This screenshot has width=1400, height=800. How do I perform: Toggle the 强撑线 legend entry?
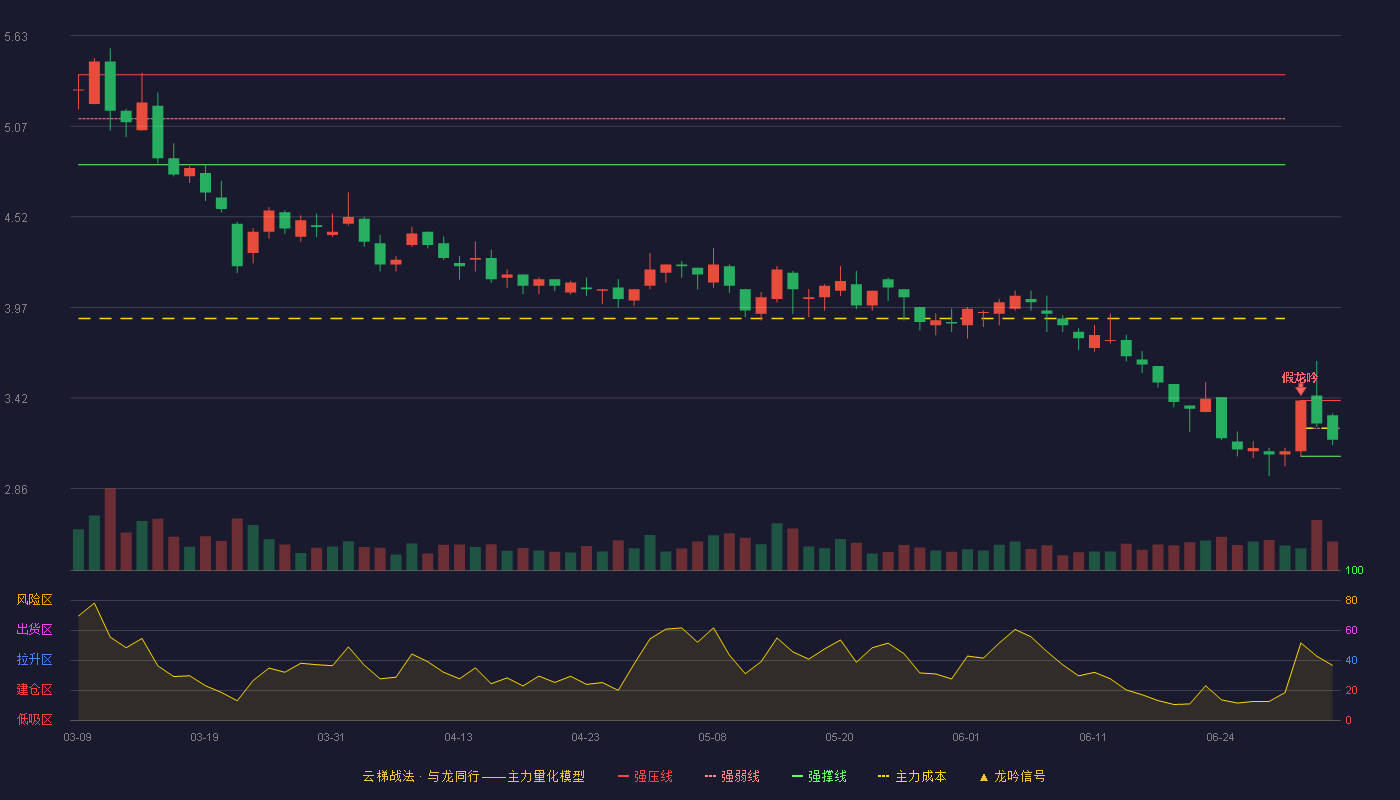819,776
